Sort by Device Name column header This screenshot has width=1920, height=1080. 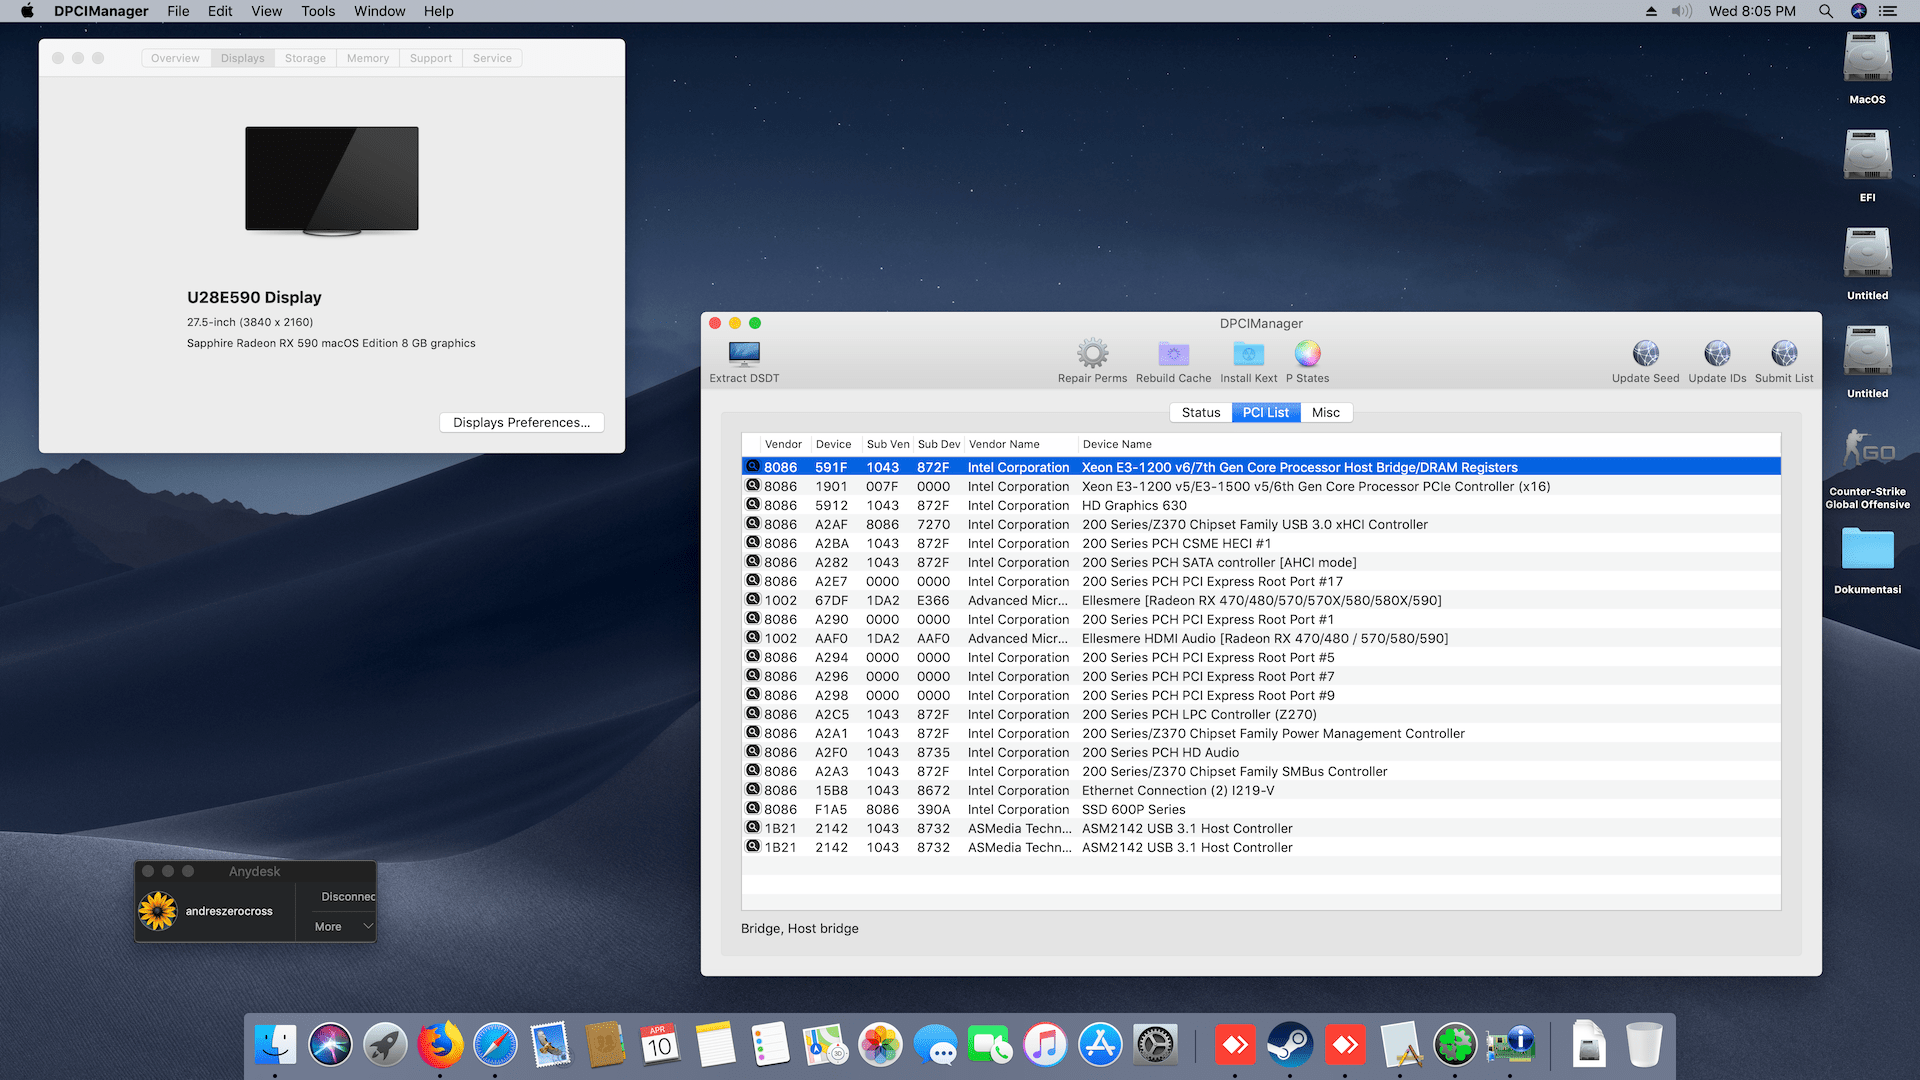tap(1117, 444)
